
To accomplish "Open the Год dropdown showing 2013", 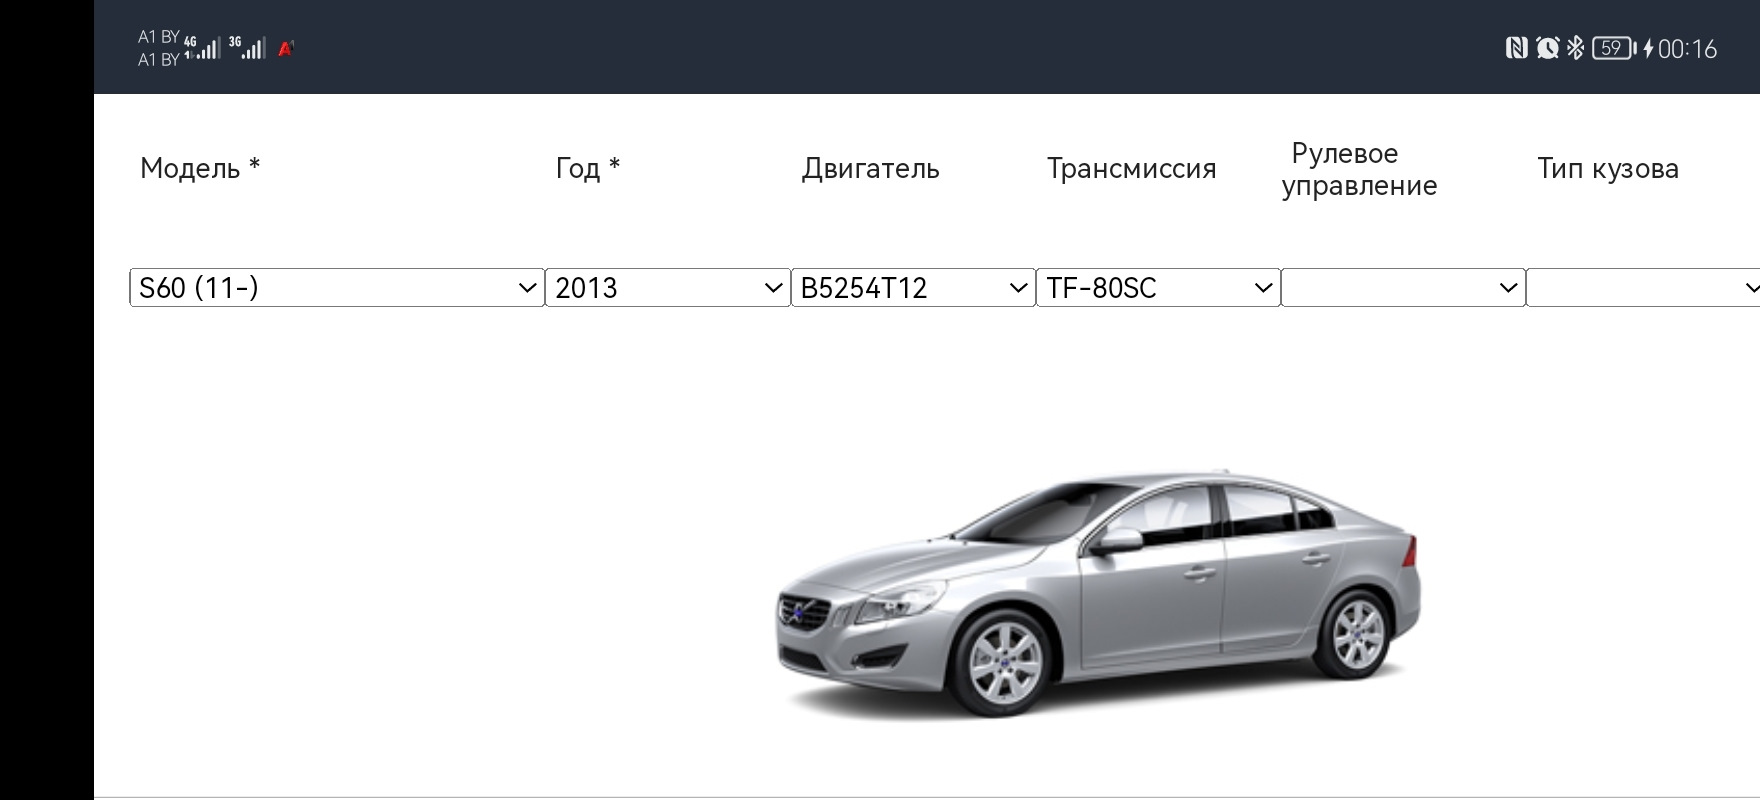I will coord(668,288).
